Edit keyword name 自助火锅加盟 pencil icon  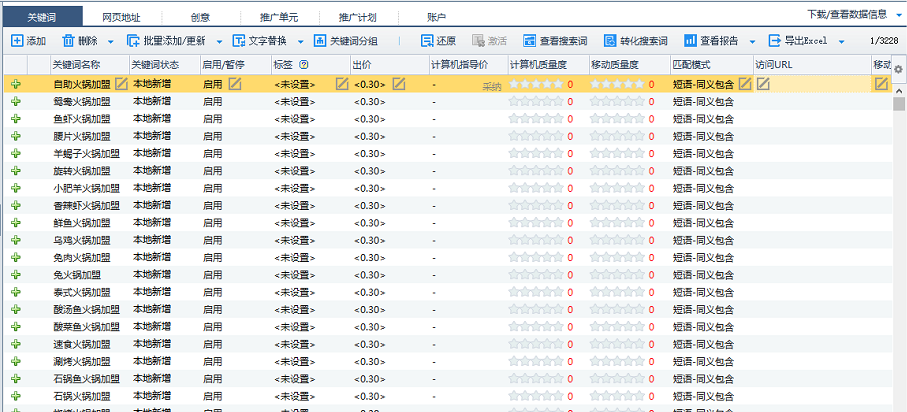pos(121,84)
